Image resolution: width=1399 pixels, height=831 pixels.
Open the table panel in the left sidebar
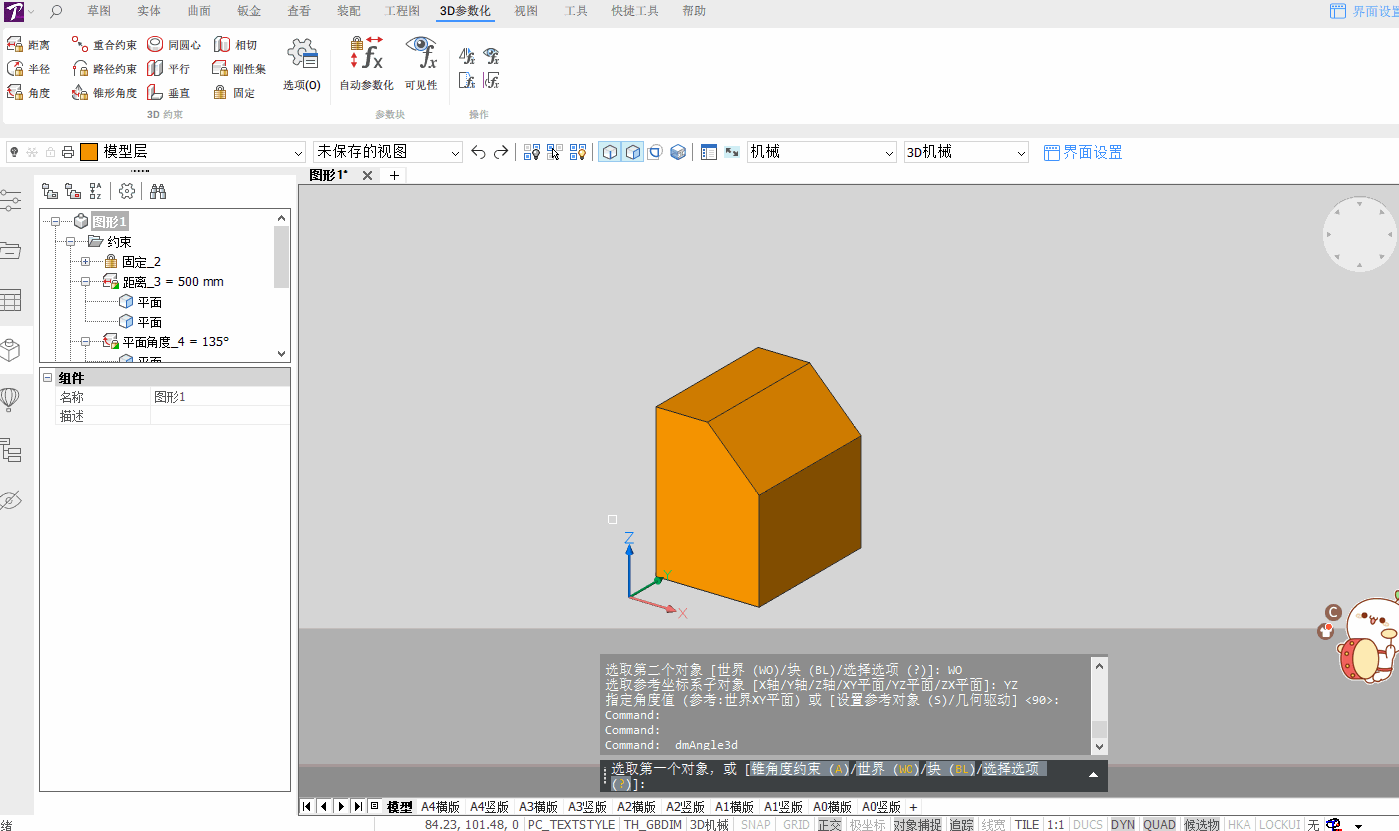pos(11,300)
